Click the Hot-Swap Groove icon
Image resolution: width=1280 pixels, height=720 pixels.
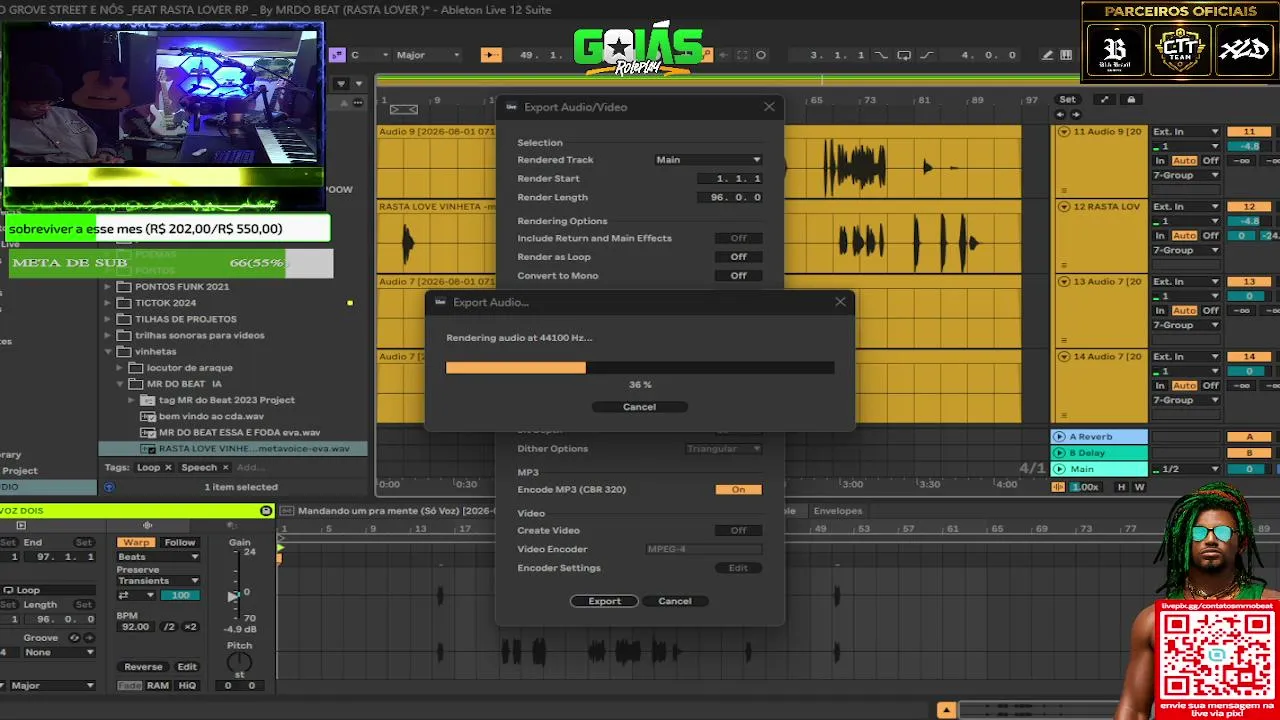(x=74, y=637)
